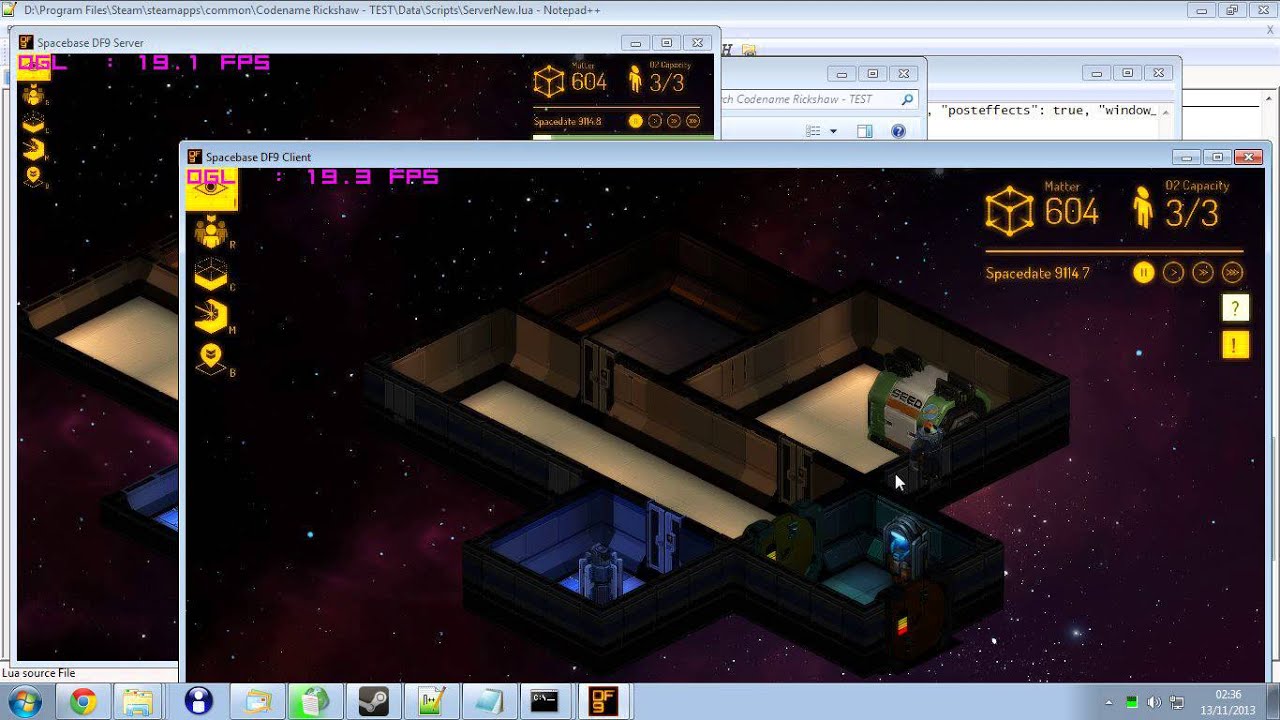Open the Roster citizens icon in Client window
Screen dimensions: 1280x720
pos(211,231)
